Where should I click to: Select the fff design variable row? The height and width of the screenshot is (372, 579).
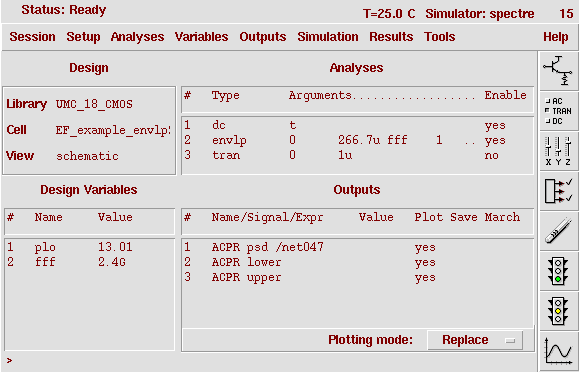pos(89,262)
